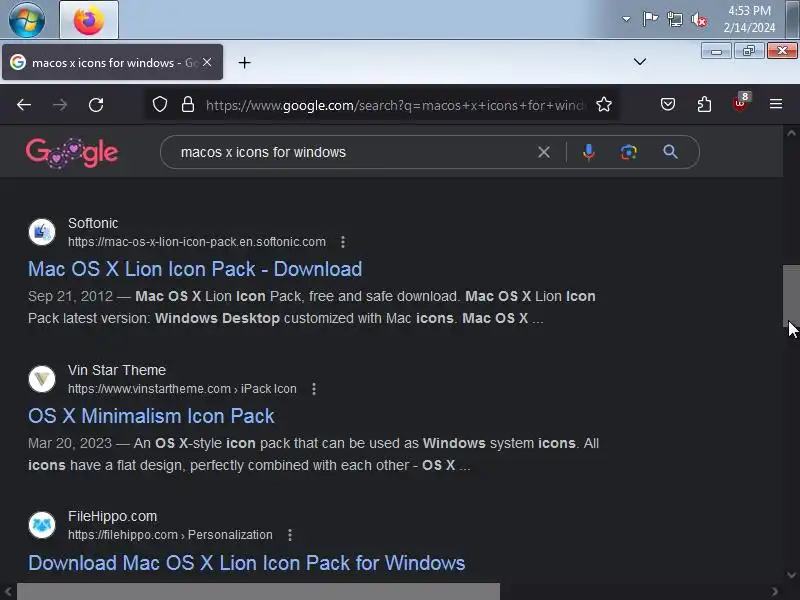Click the Google Valentine's logo

pos(72,152)
